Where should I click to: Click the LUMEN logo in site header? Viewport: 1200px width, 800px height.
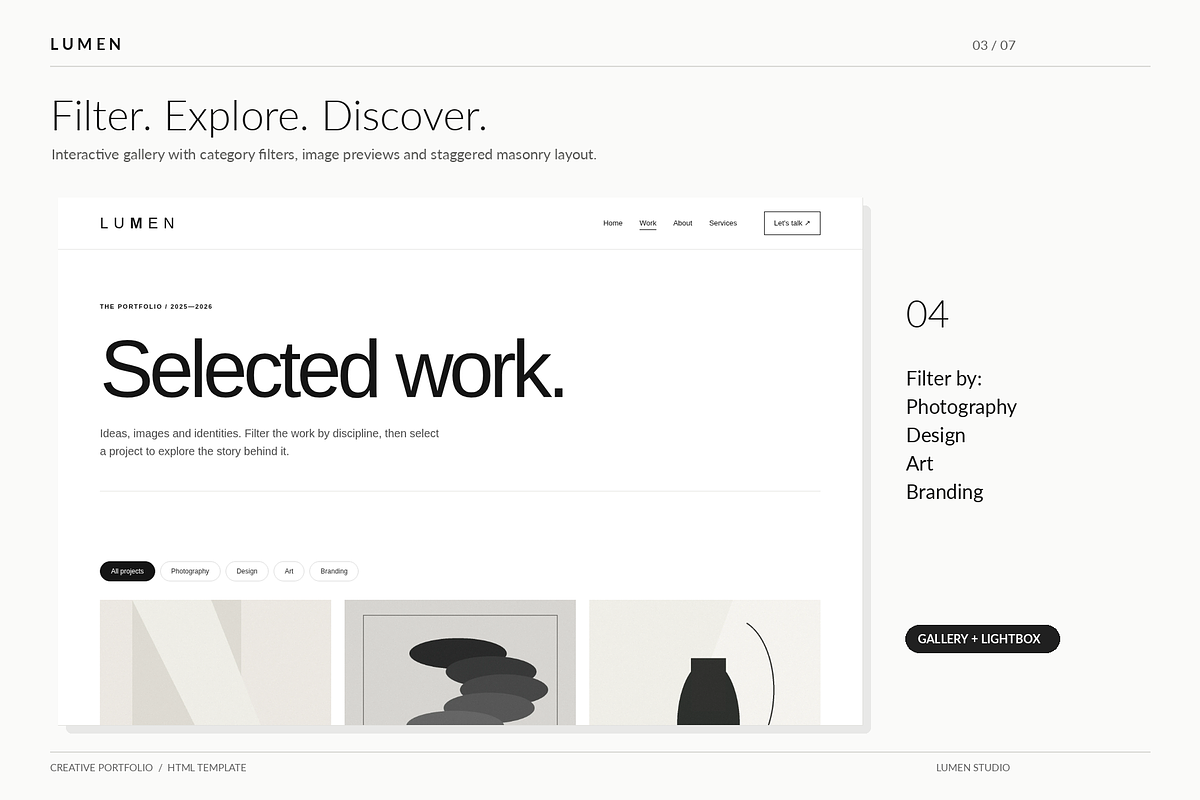137,223
